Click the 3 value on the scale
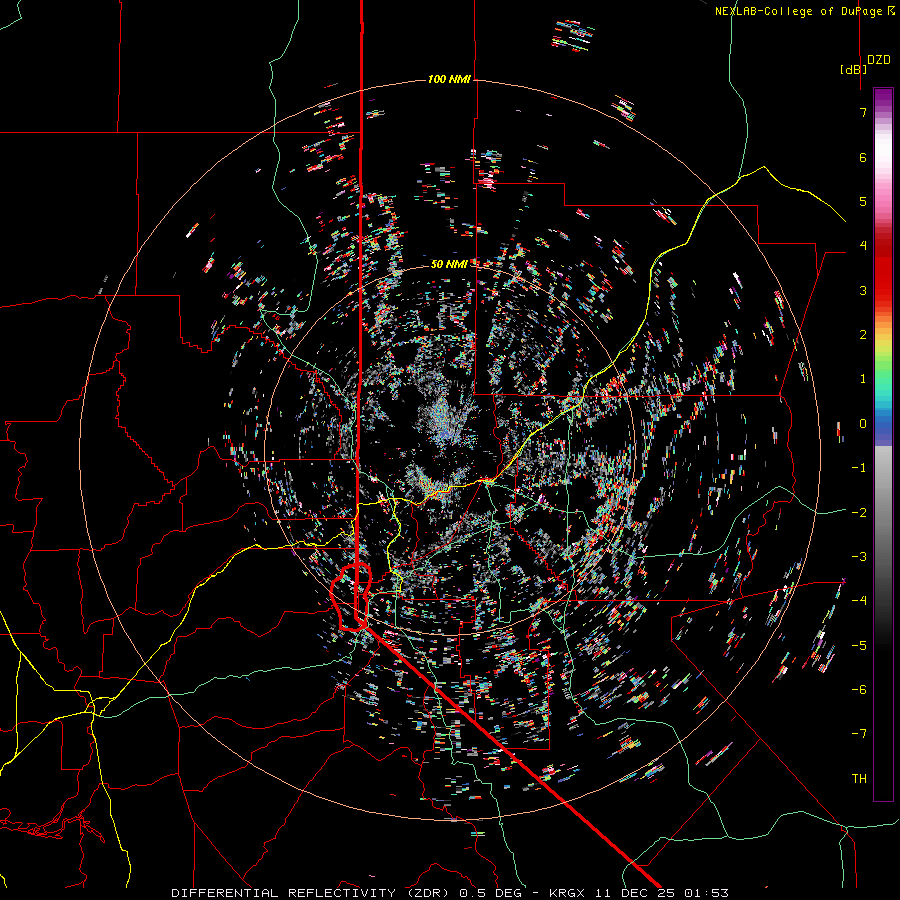 [x=863, y=290]
